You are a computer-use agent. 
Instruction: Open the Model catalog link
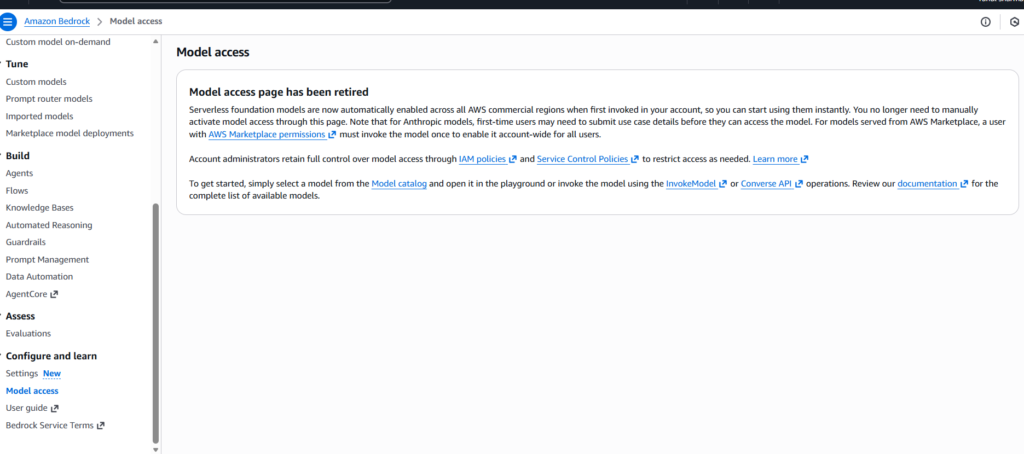(398, 184)
